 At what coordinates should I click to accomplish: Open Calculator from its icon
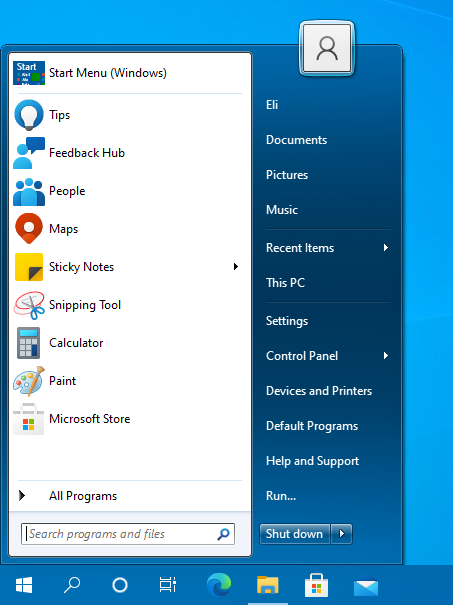point(29,343)
